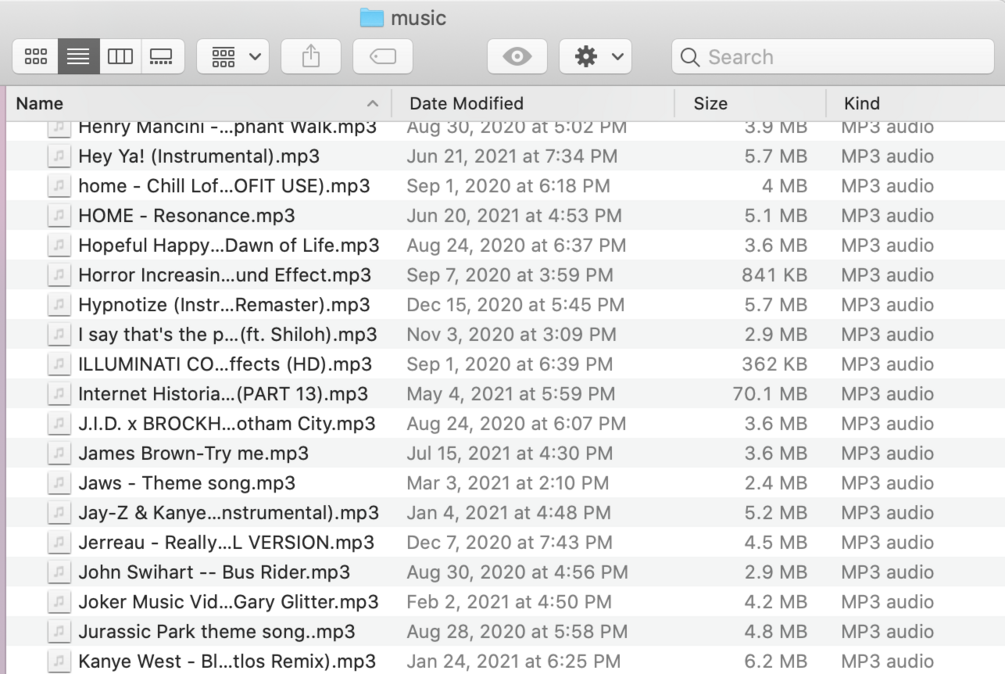The height and width of the screenshot is (674, 1005).
Task: Click the Jaws - Theme song file icon
Action: tap(59, 482)
